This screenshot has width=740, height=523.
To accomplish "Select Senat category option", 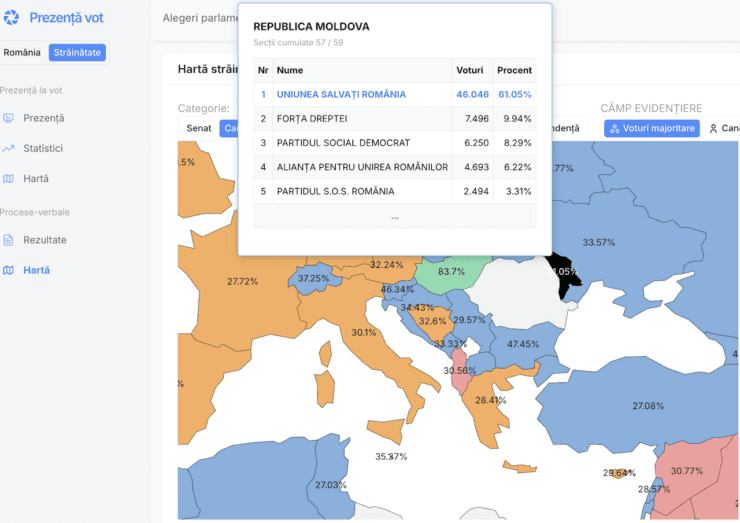I will coord(198,129).
